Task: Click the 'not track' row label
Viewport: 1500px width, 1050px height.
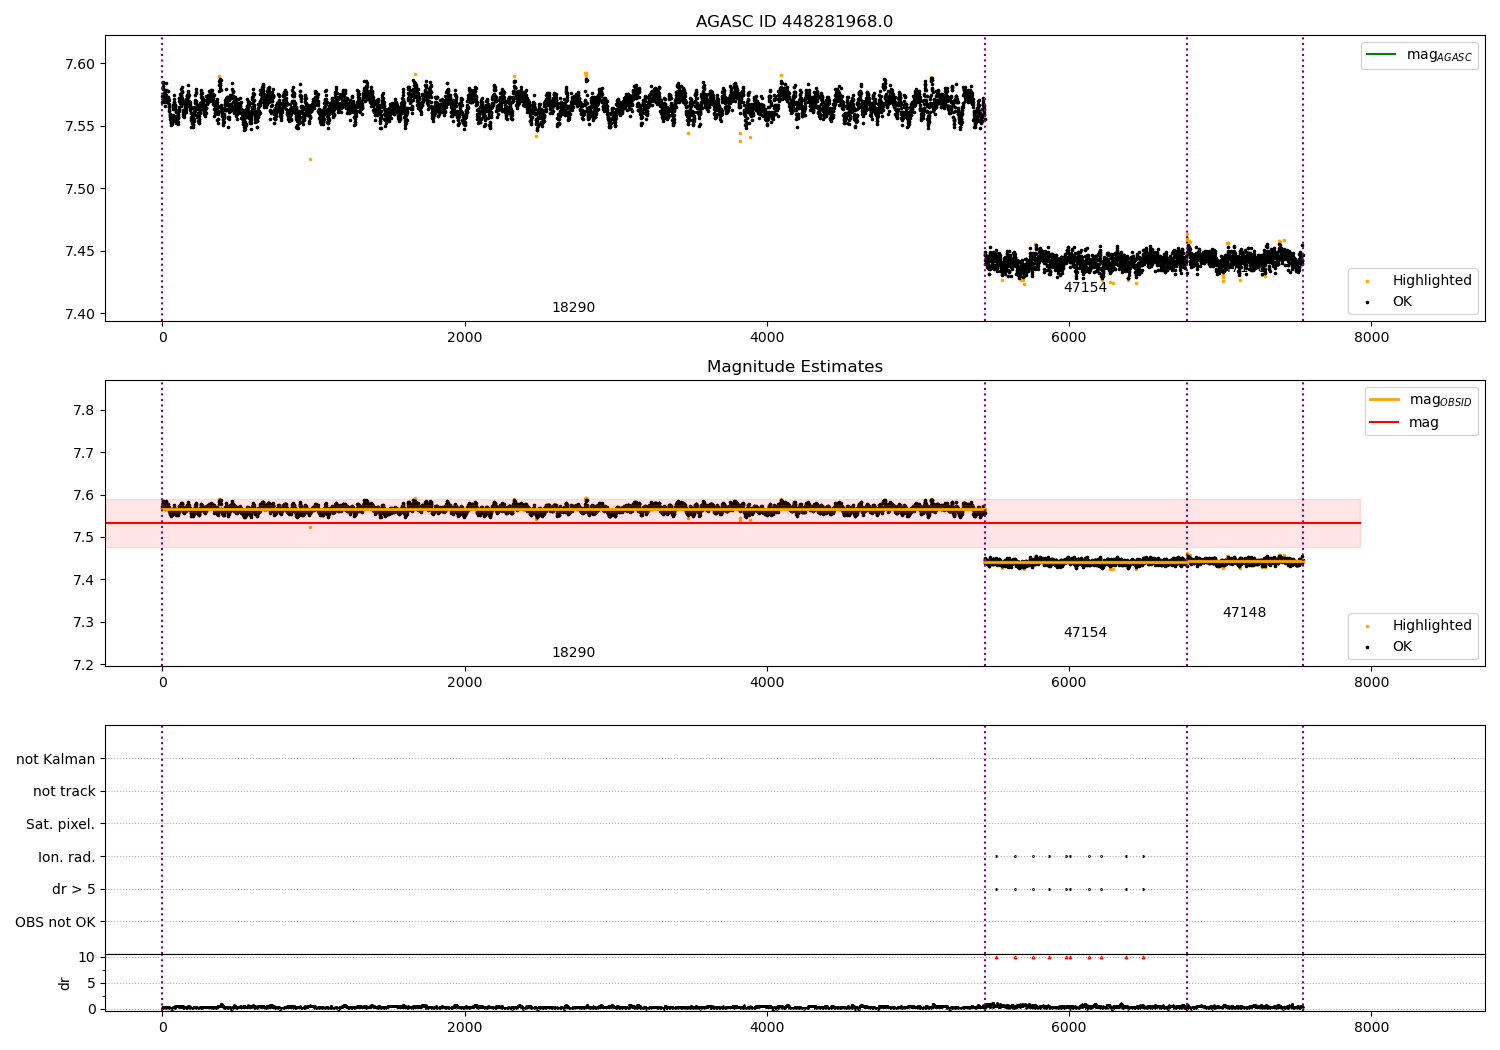Action: coord(64,791)
